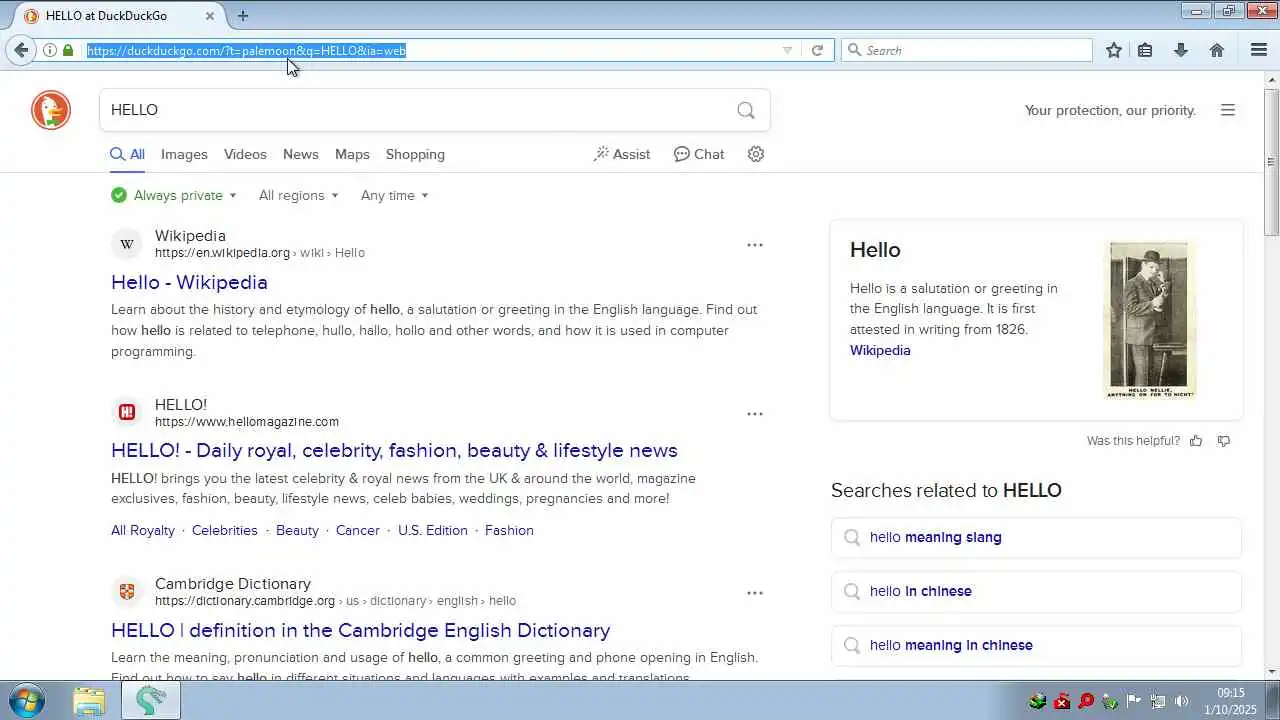Viewport: 1280px width, 720px height.
Task: Select the HELLO at DuckDuckGo tab
Action: pyautogui.click(x=118, y=16)
